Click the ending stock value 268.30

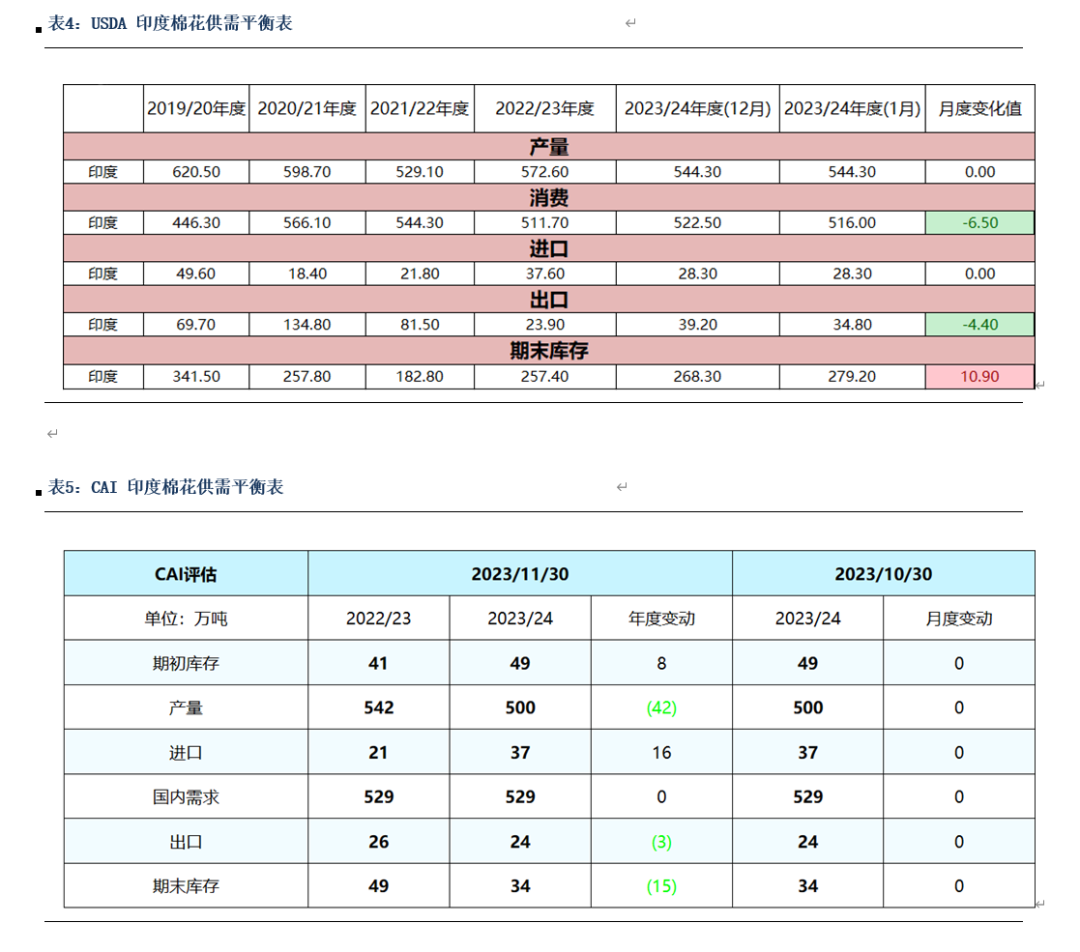698,377
